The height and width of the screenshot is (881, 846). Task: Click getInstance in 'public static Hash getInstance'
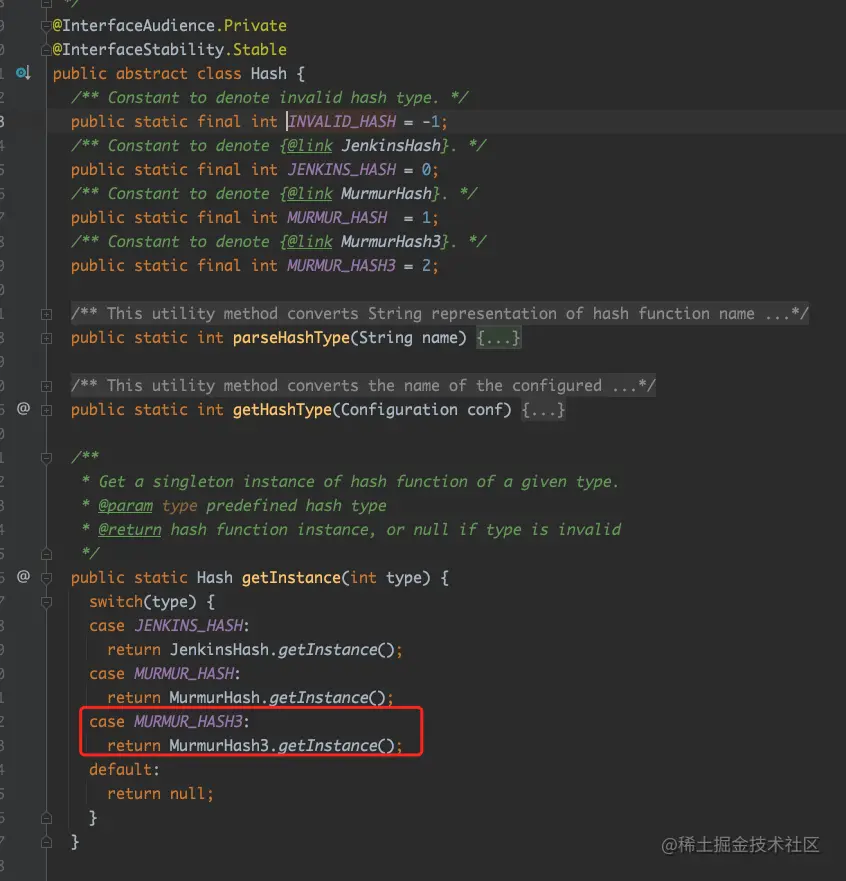291,578
